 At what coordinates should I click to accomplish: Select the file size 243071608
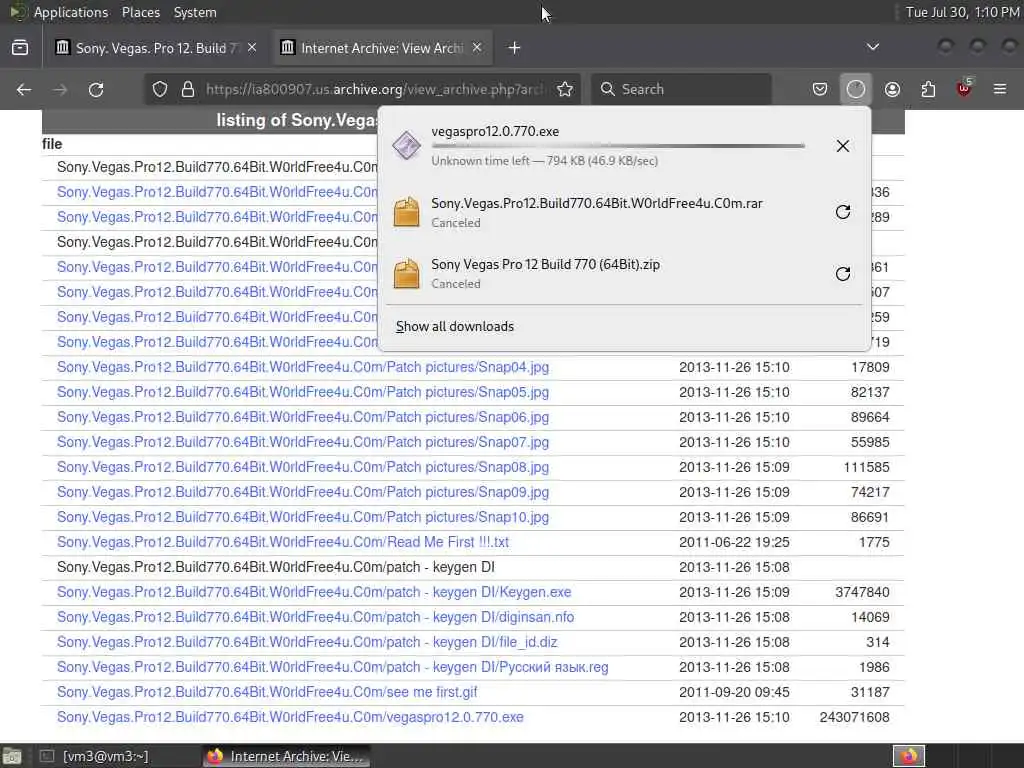tap(854, 717)
